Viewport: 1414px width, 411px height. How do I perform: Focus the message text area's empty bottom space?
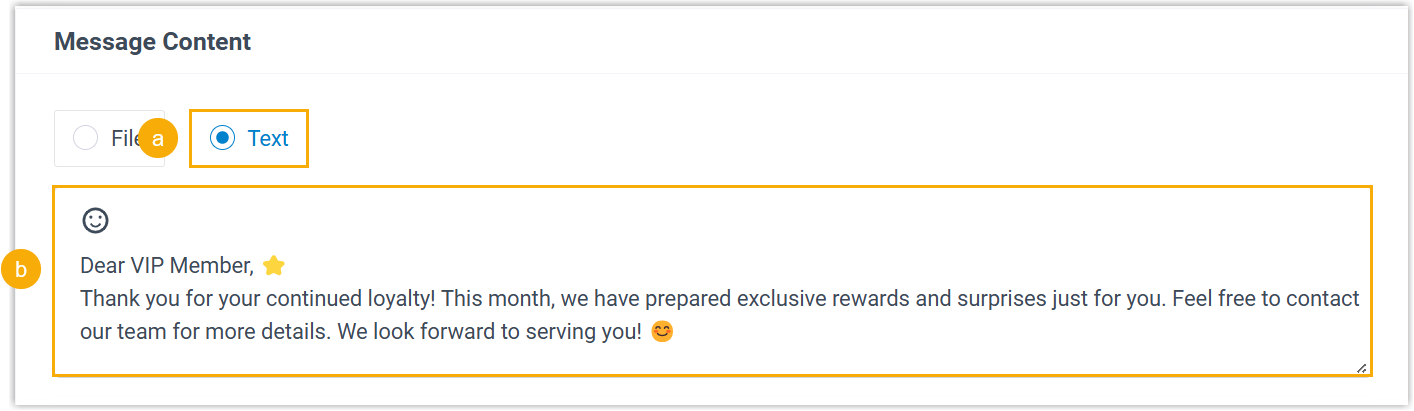pos(700,360)
